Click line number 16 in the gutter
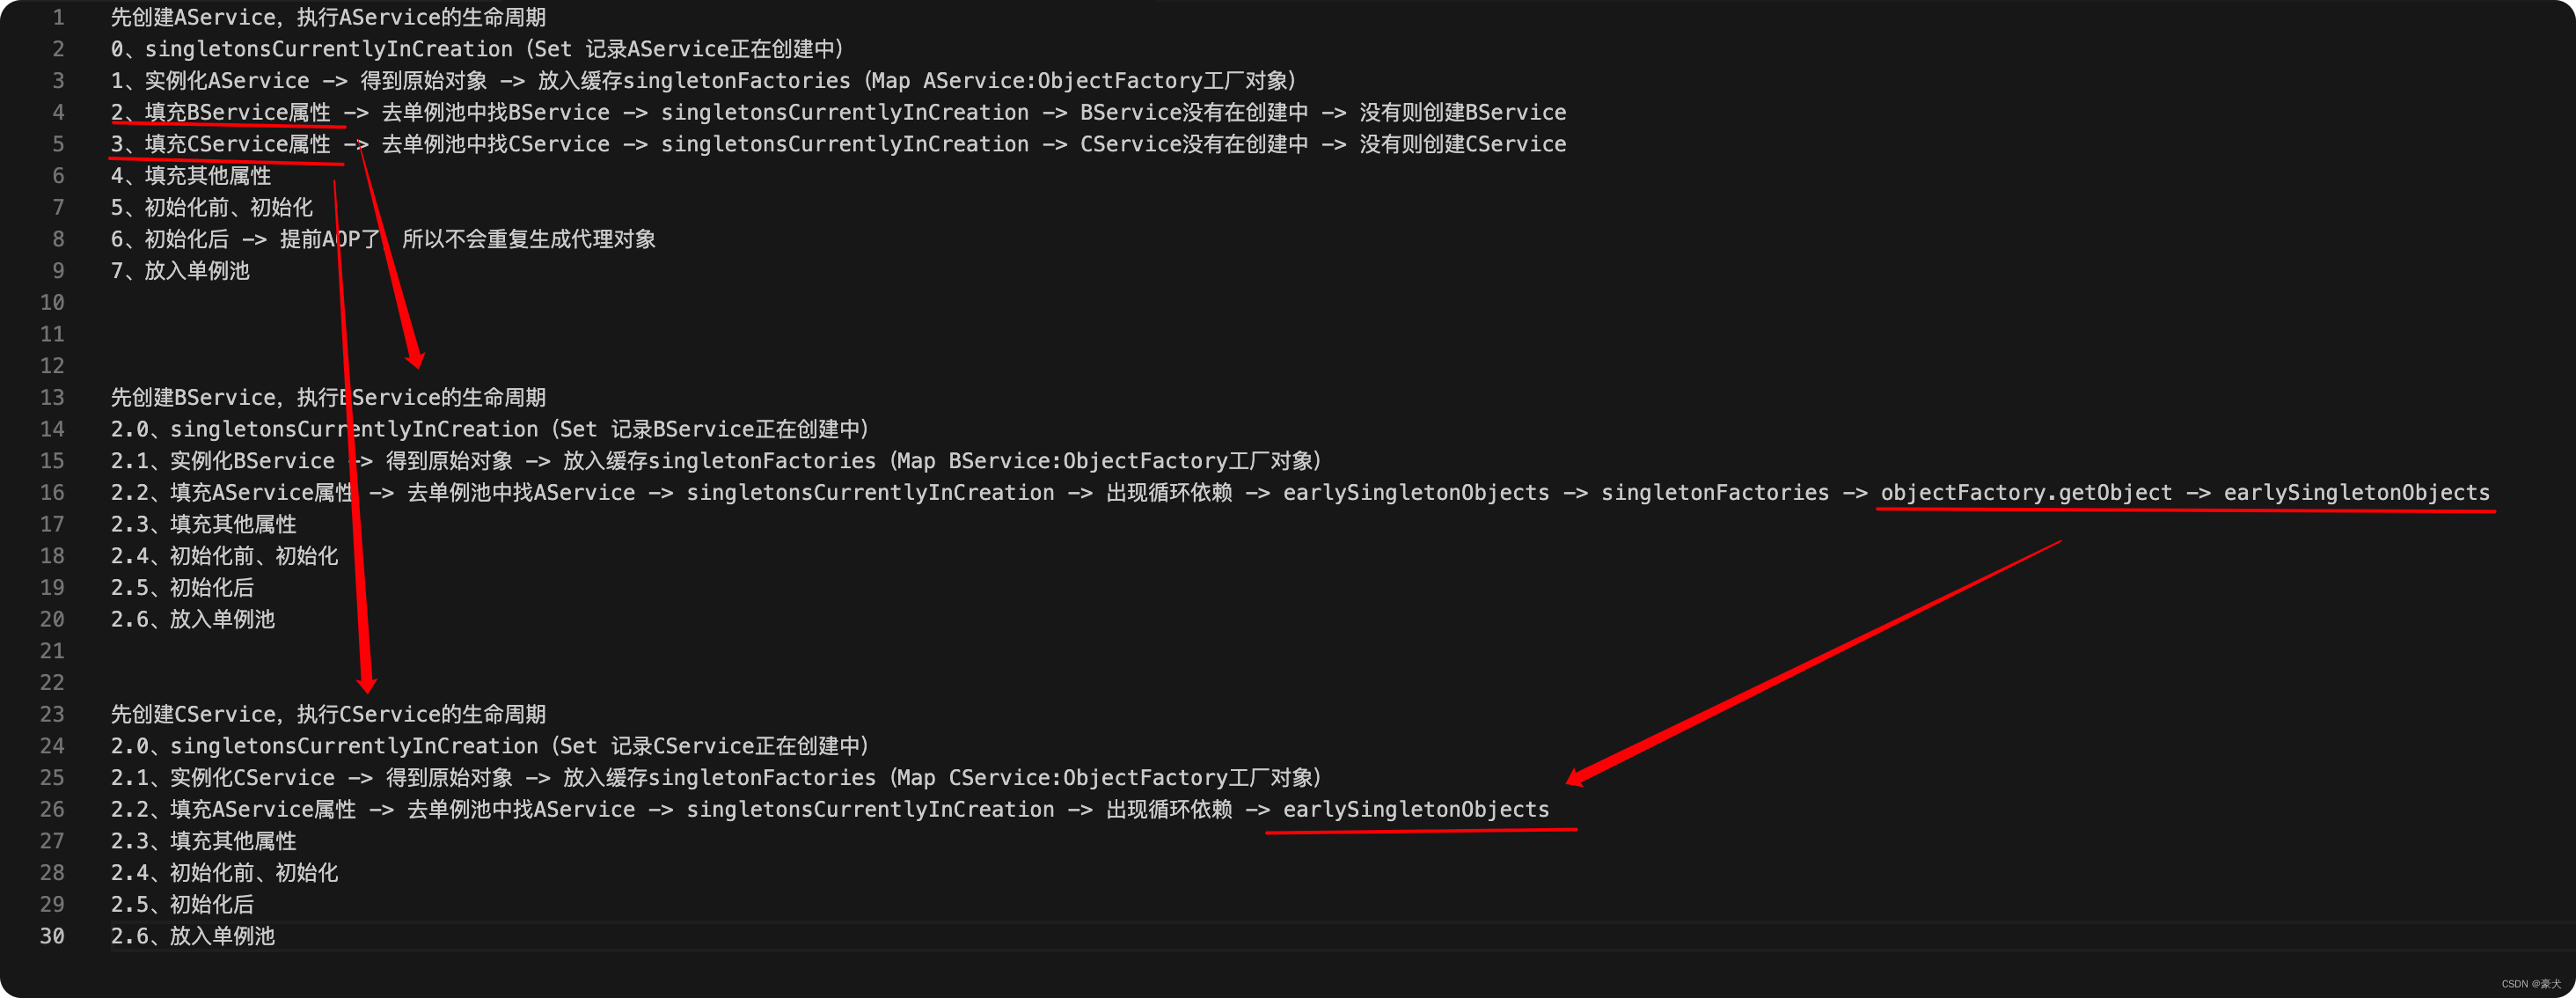This screenshot has width=2576, height=998. click(52, 492)
